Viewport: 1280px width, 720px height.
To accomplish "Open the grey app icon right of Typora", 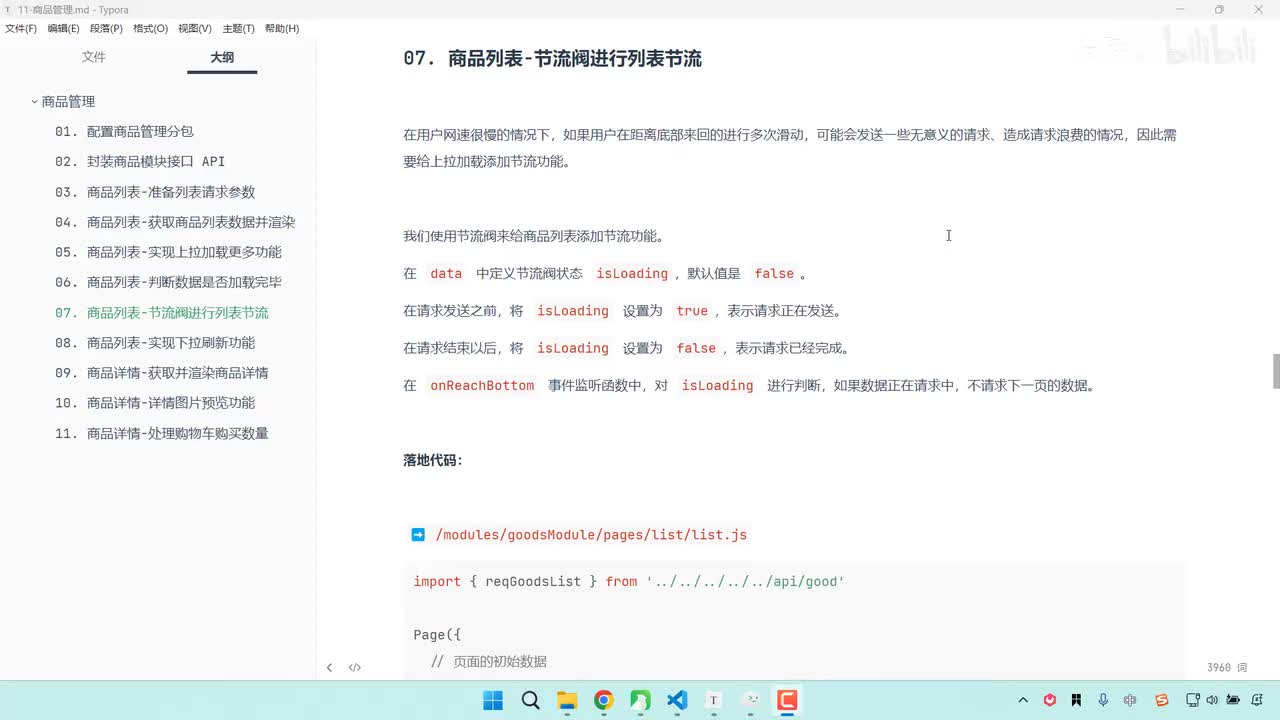I will pyautogui.click(x=751, y=700).
